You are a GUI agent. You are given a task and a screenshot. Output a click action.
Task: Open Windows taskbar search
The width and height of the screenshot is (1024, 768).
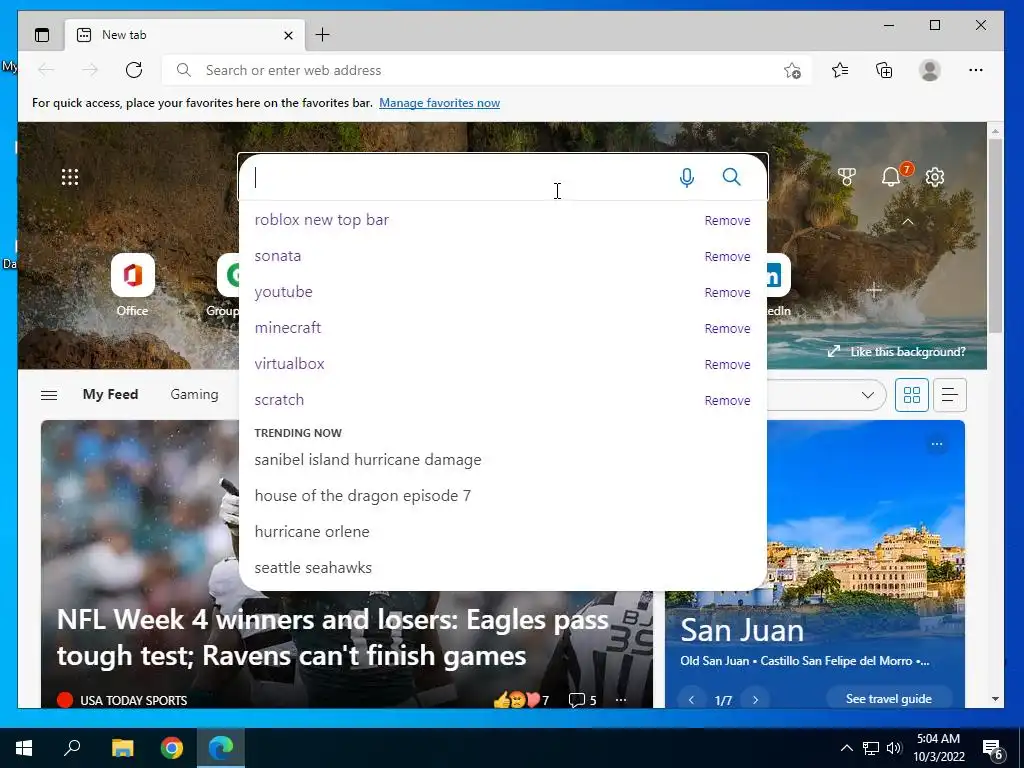pyautogui.click(x=72, y=748)
